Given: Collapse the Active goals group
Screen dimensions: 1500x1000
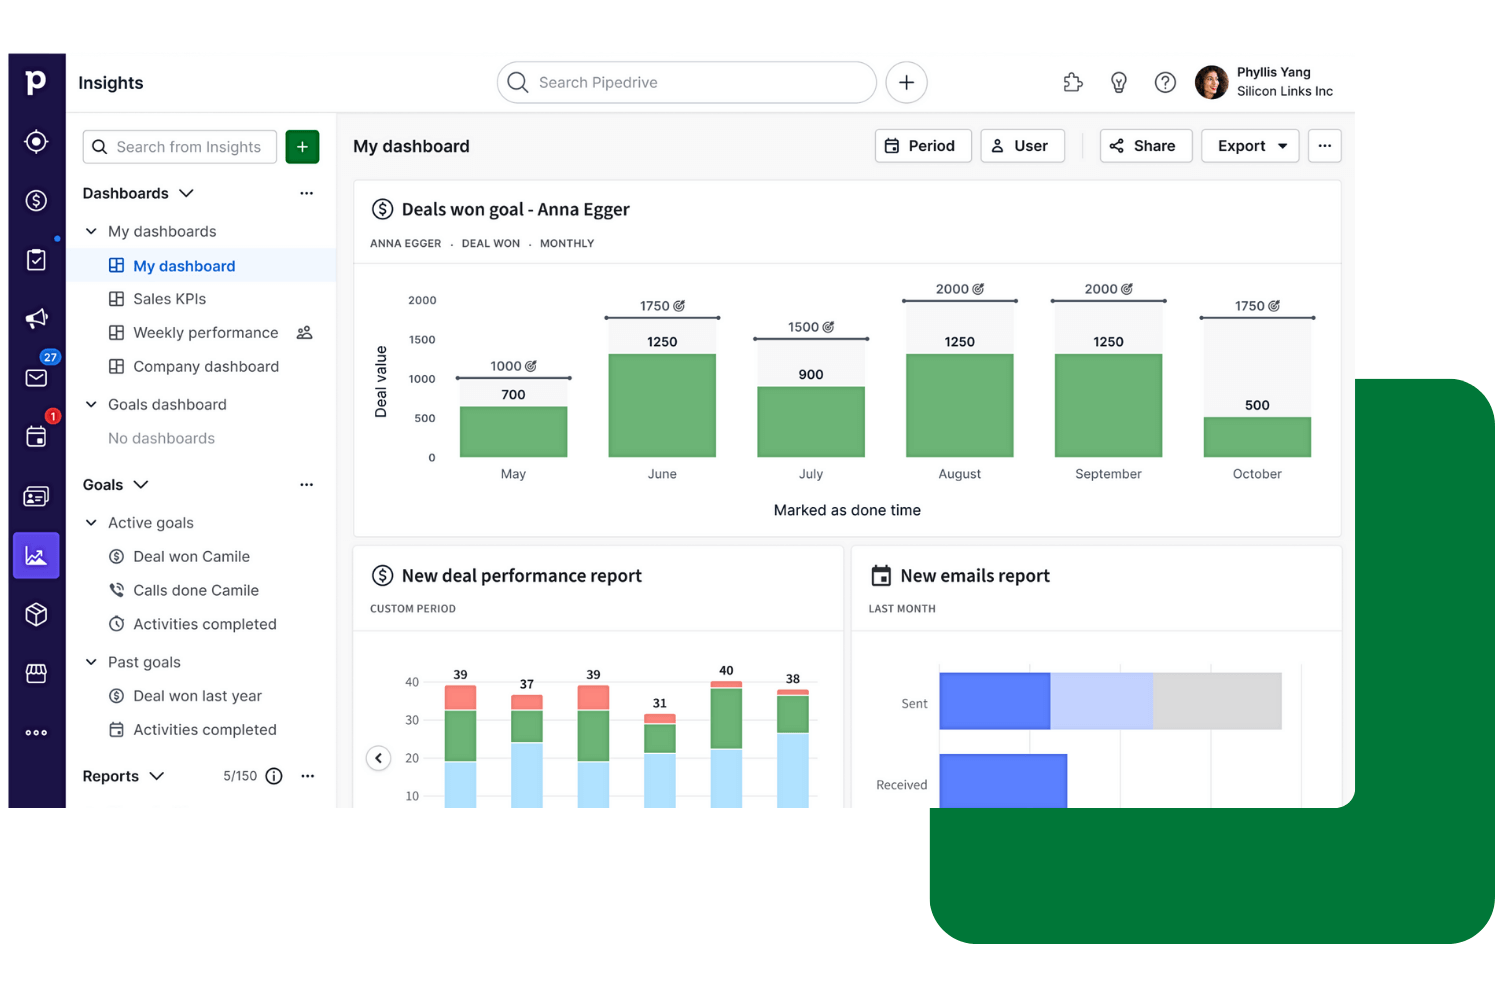Looking at the screenshot, I should 91,523.
